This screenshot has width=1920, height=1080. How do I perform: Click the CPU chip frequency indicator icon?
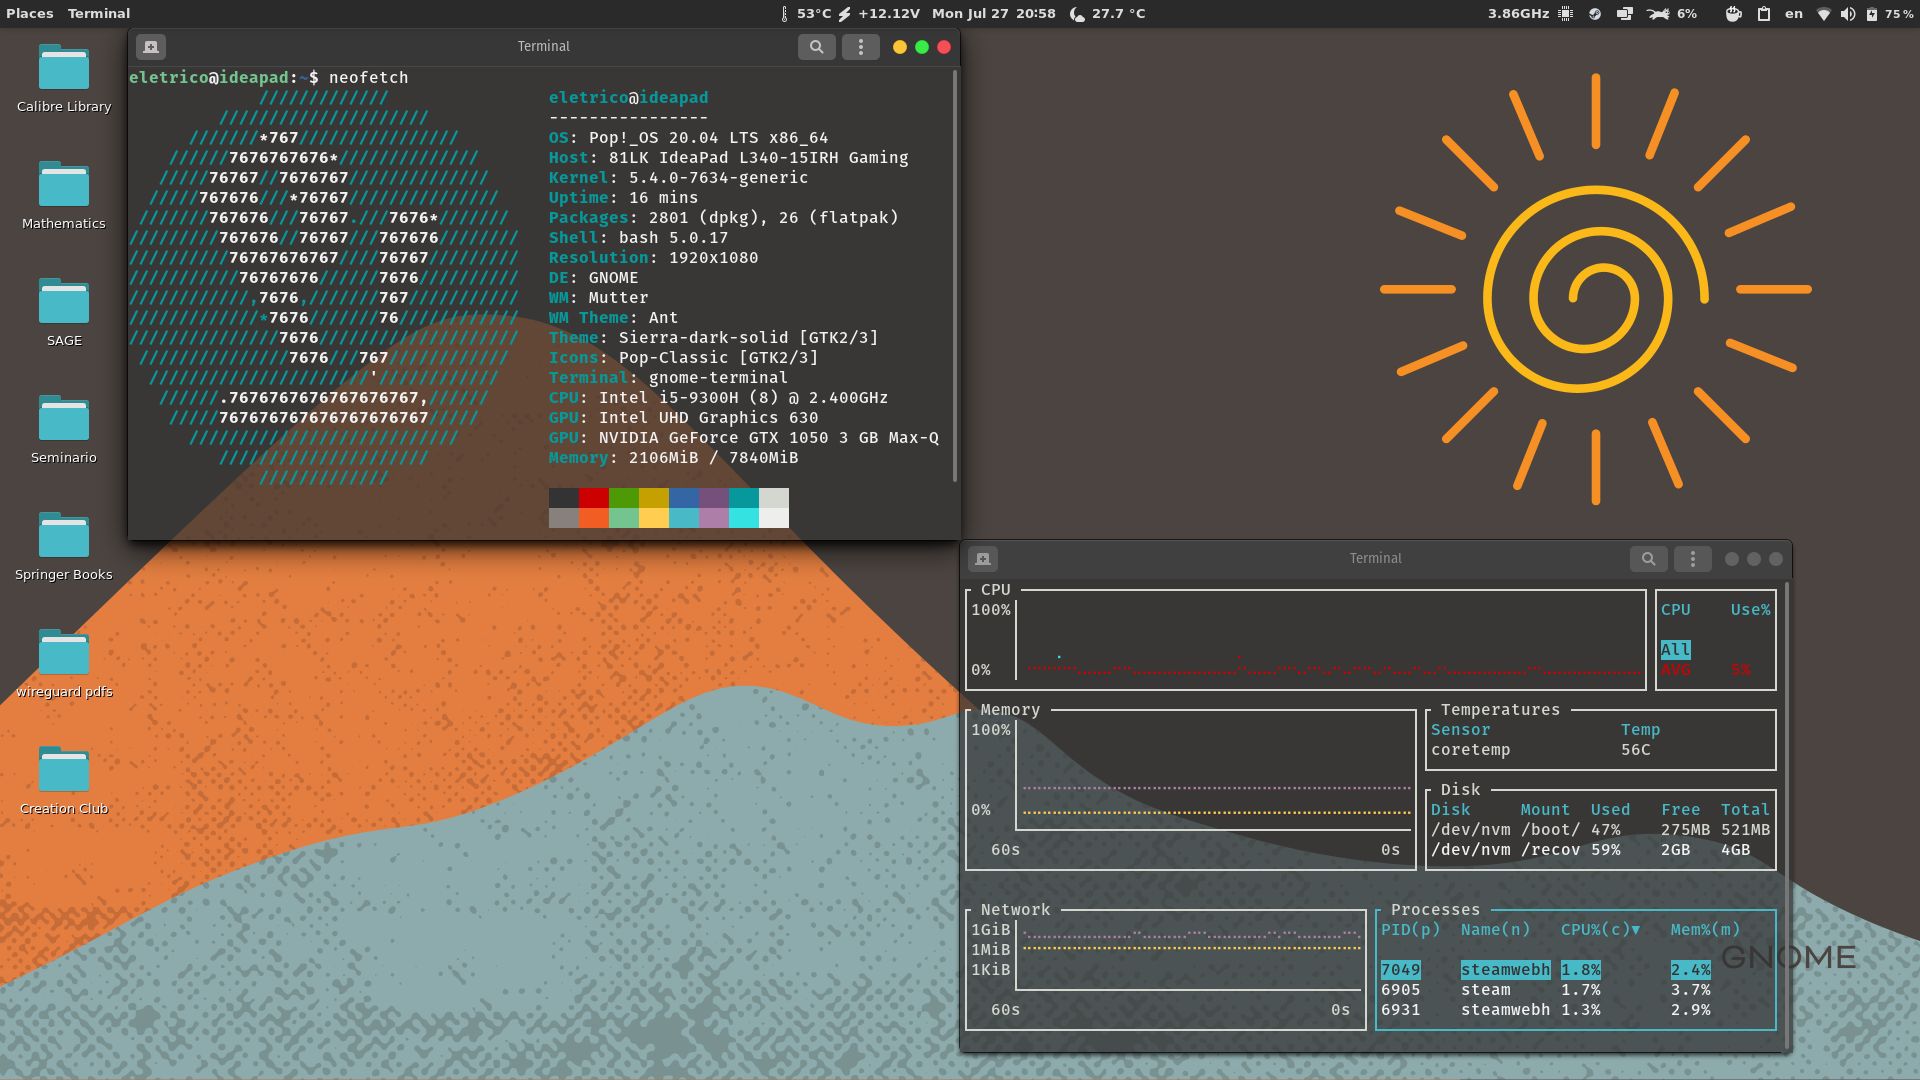pos(1566,14)
